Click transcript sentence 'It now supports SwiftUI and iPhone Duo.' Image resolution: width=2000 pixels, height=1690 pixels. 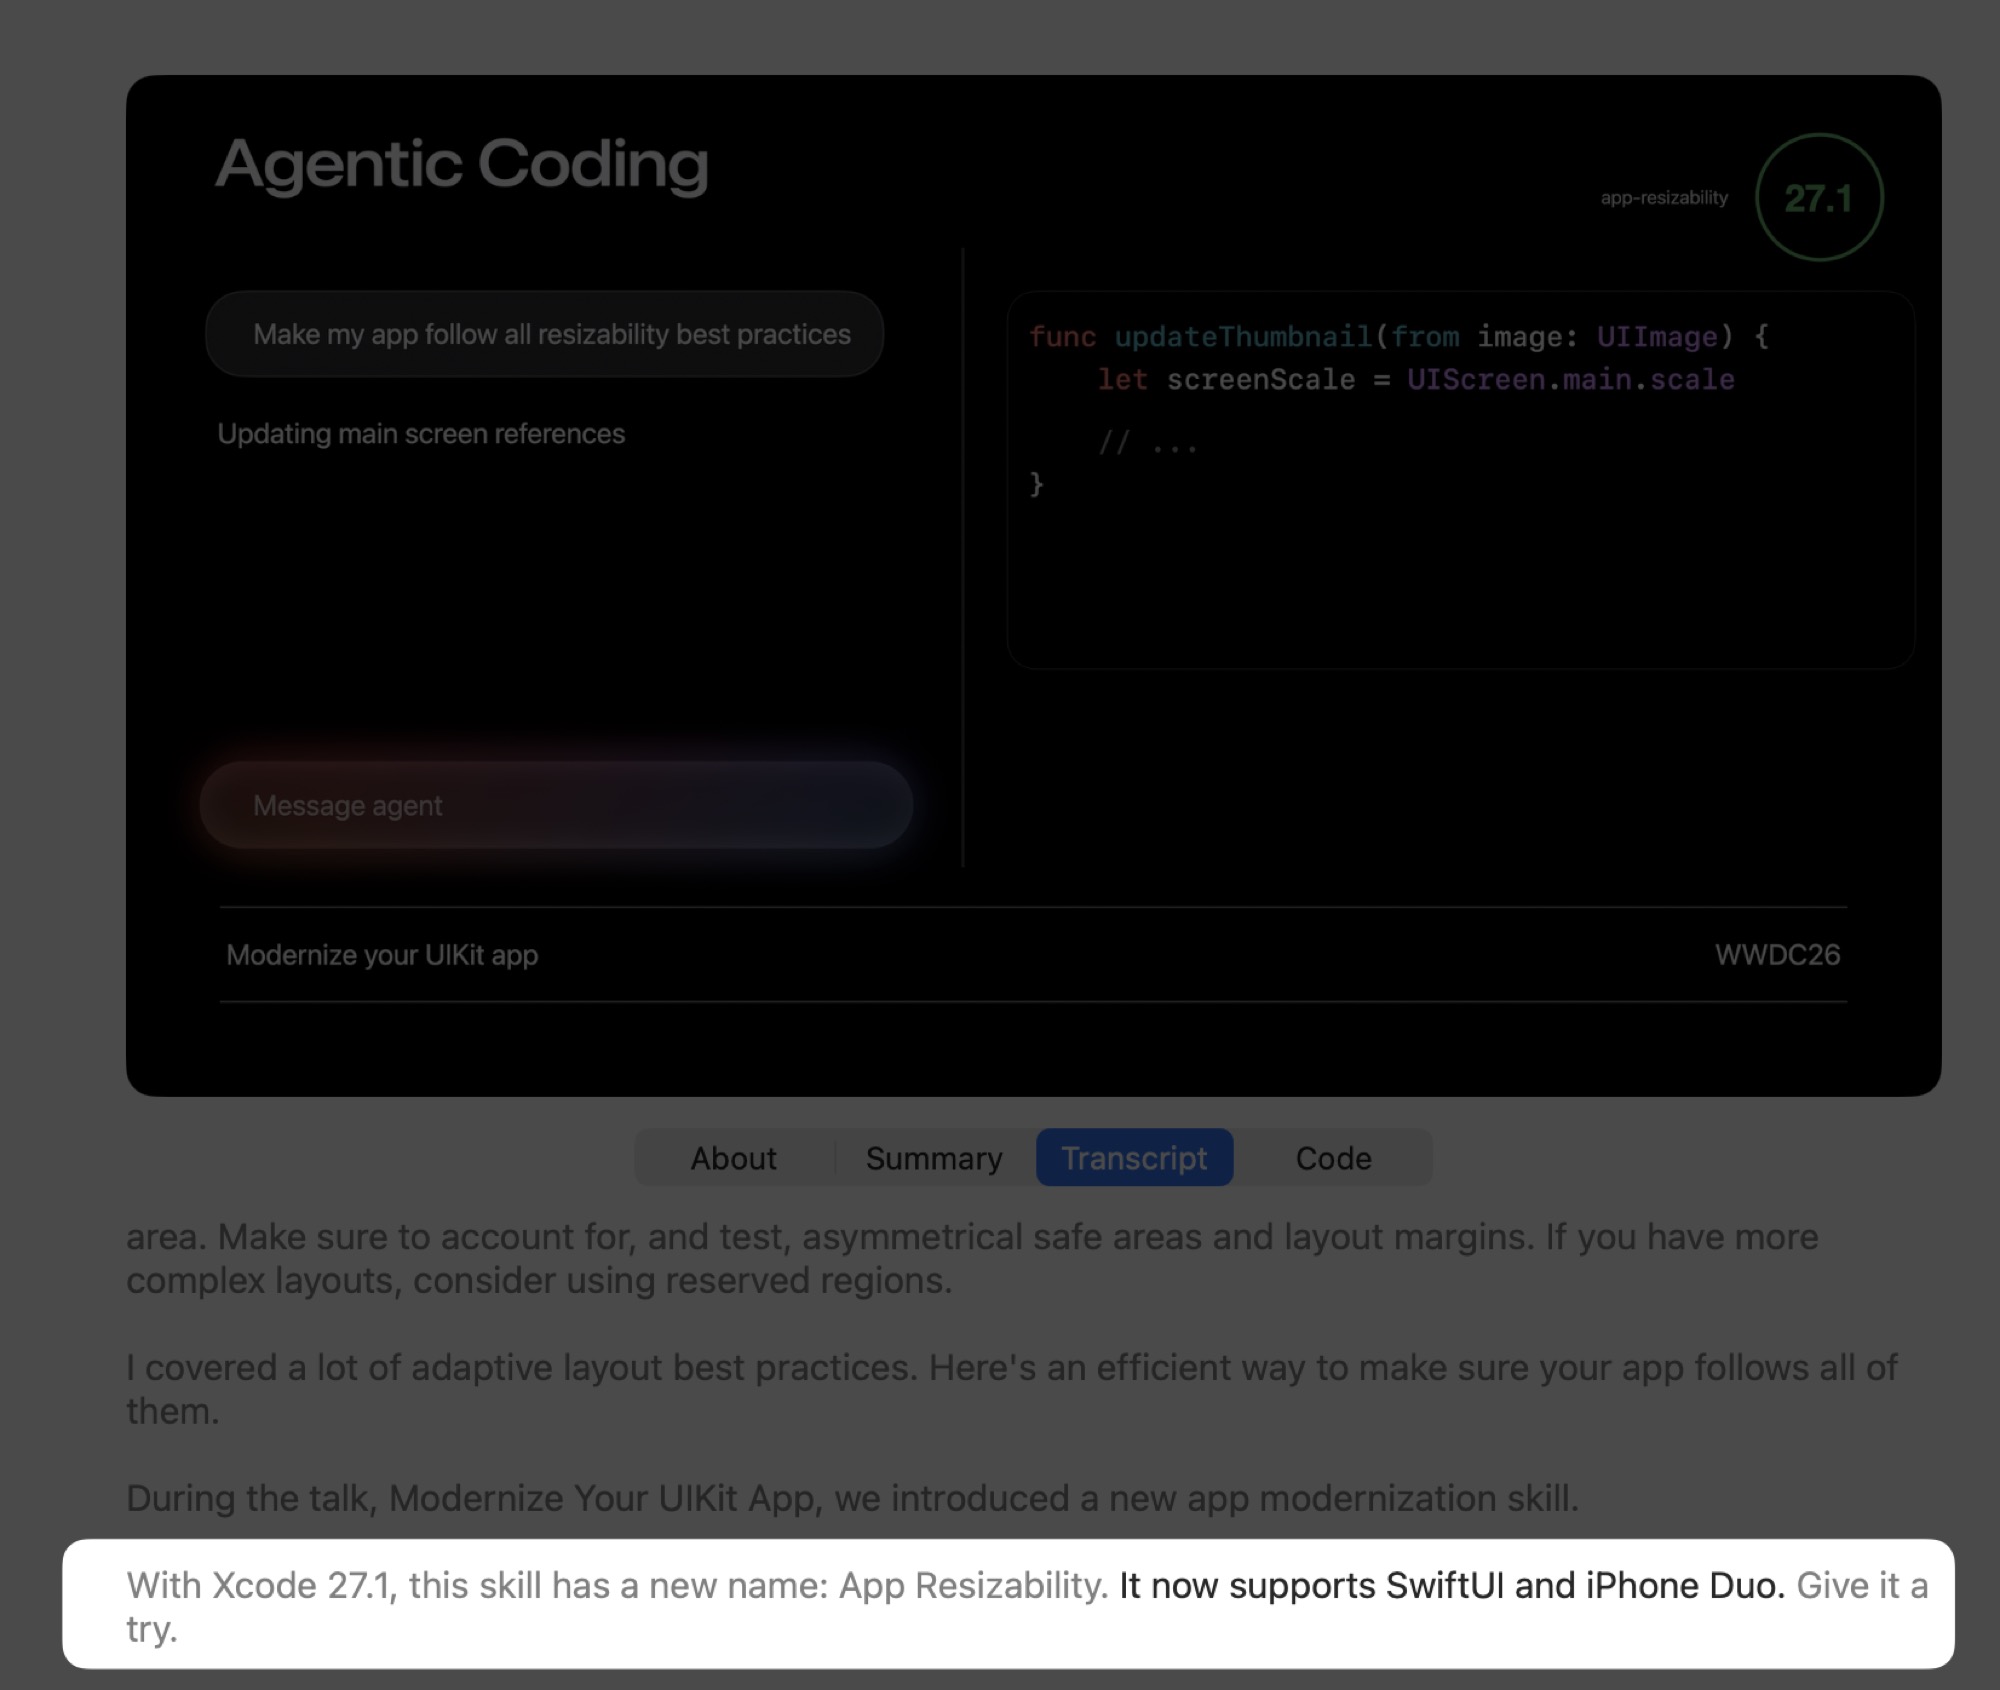click(x=1452, y=1586)
